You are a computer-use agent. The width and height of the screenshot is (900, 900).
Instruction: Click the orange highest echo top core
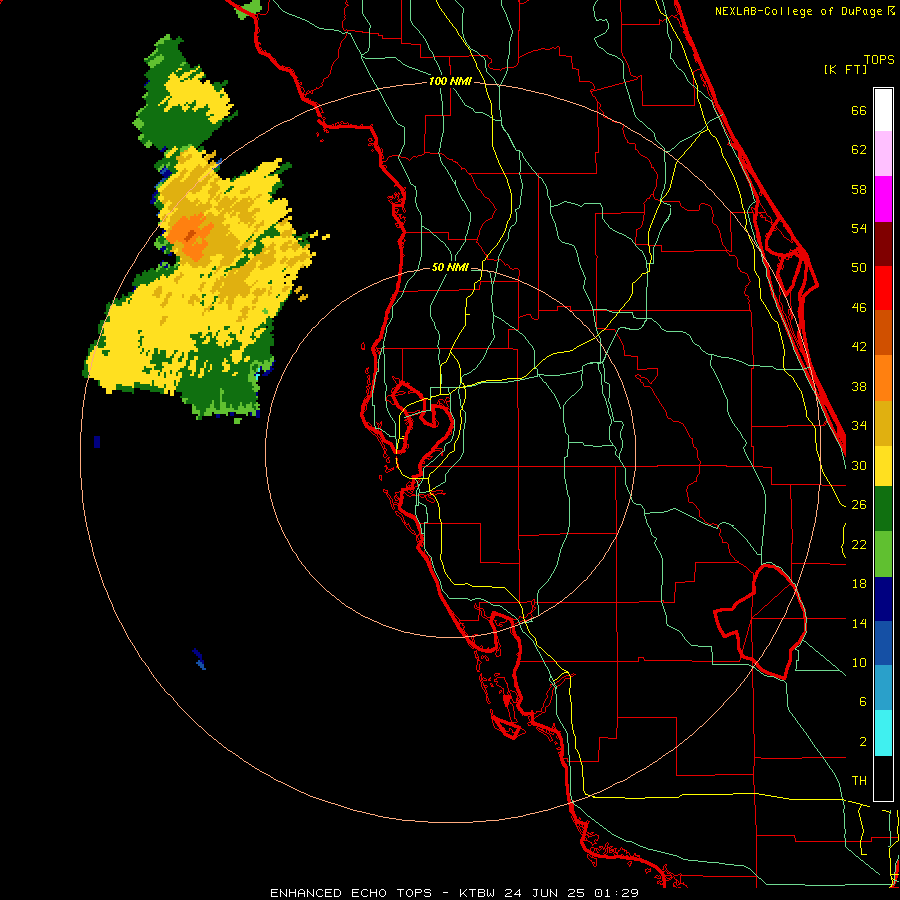[190, 235]
